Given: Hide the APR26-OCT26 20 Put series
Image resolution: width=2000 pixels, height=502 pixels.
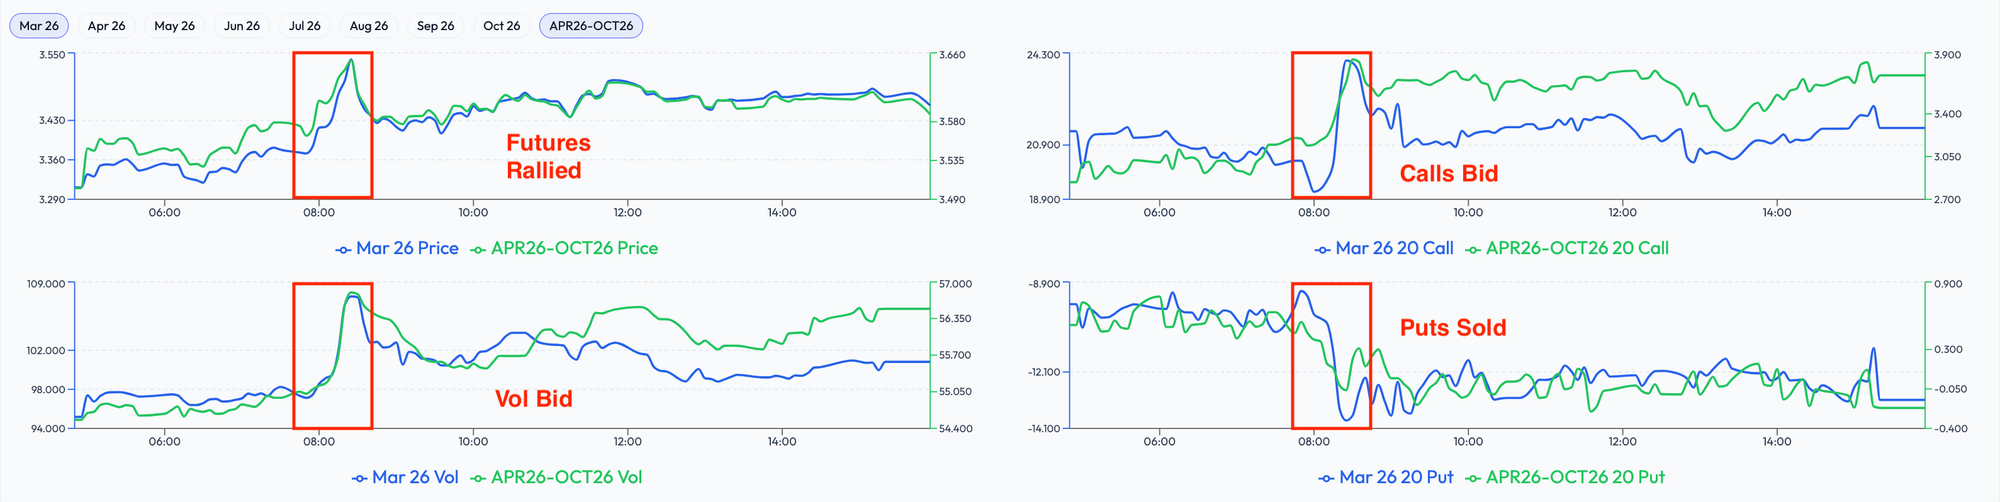Looking at the screenshot, I should (1565, 478).
